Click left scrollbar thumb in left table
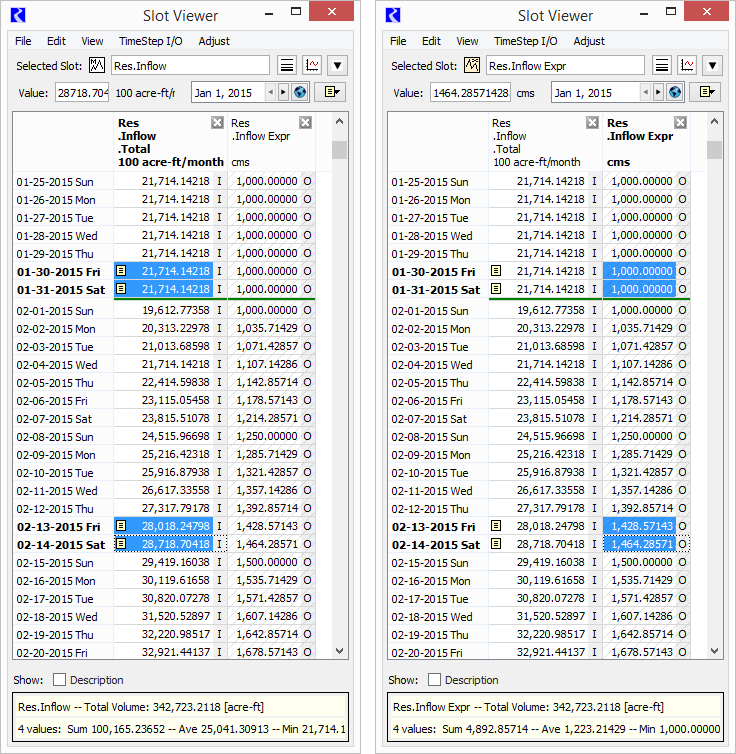The width and height of the screenshot is (736, 754). (x=339, y=150)
